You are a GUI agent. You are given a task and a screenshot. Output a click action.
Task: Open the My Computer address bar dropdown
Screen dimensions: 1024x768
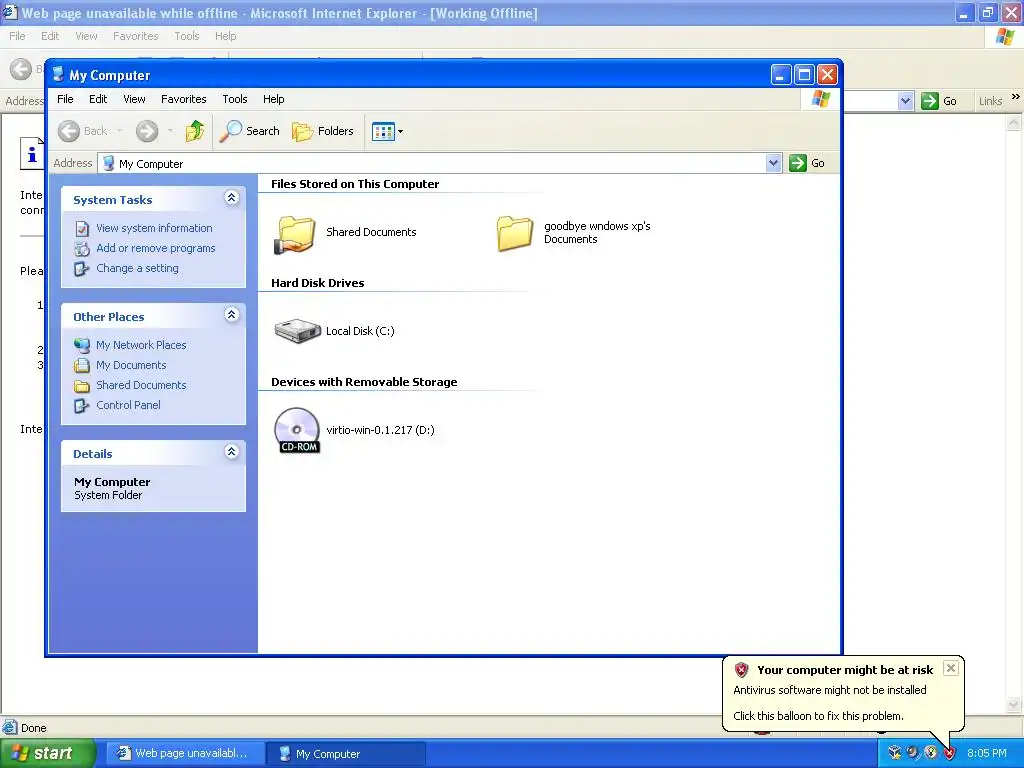tap(773, 163)
